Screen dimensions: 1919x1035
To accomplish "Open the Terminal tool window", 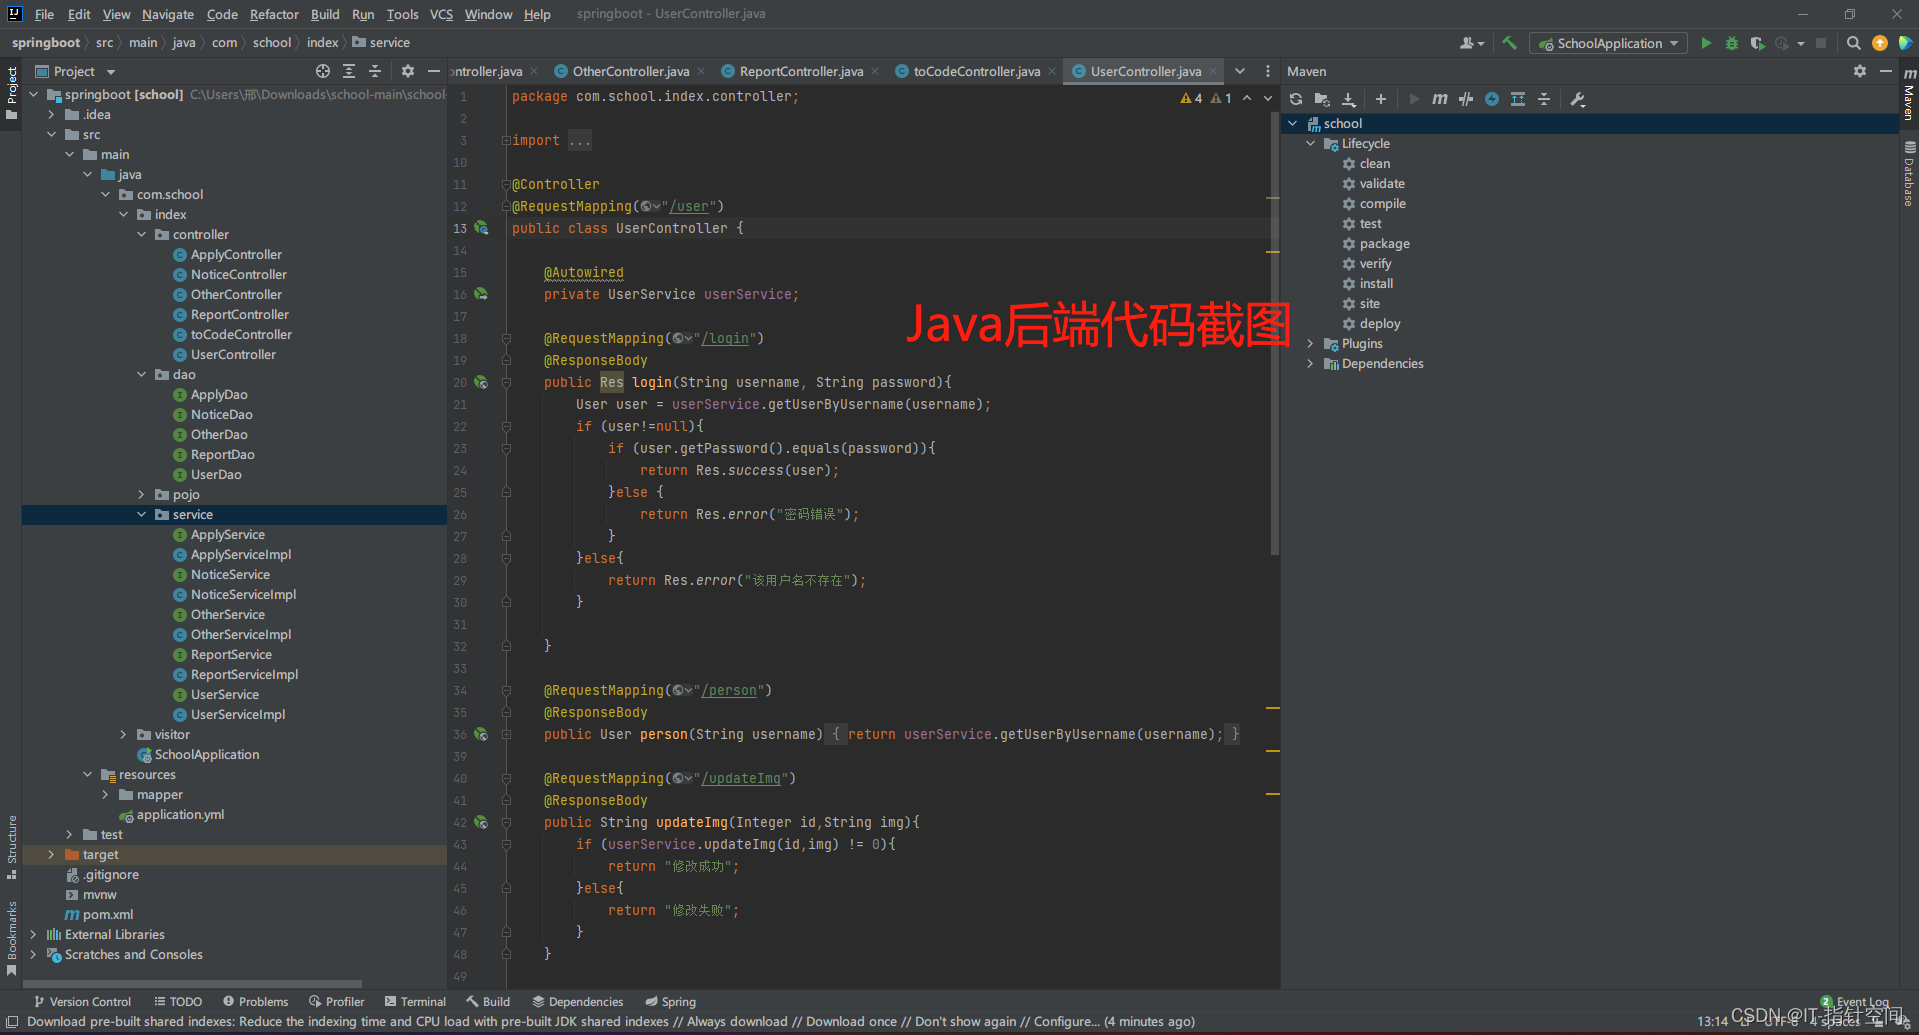I will click(x=415, y=1001).
